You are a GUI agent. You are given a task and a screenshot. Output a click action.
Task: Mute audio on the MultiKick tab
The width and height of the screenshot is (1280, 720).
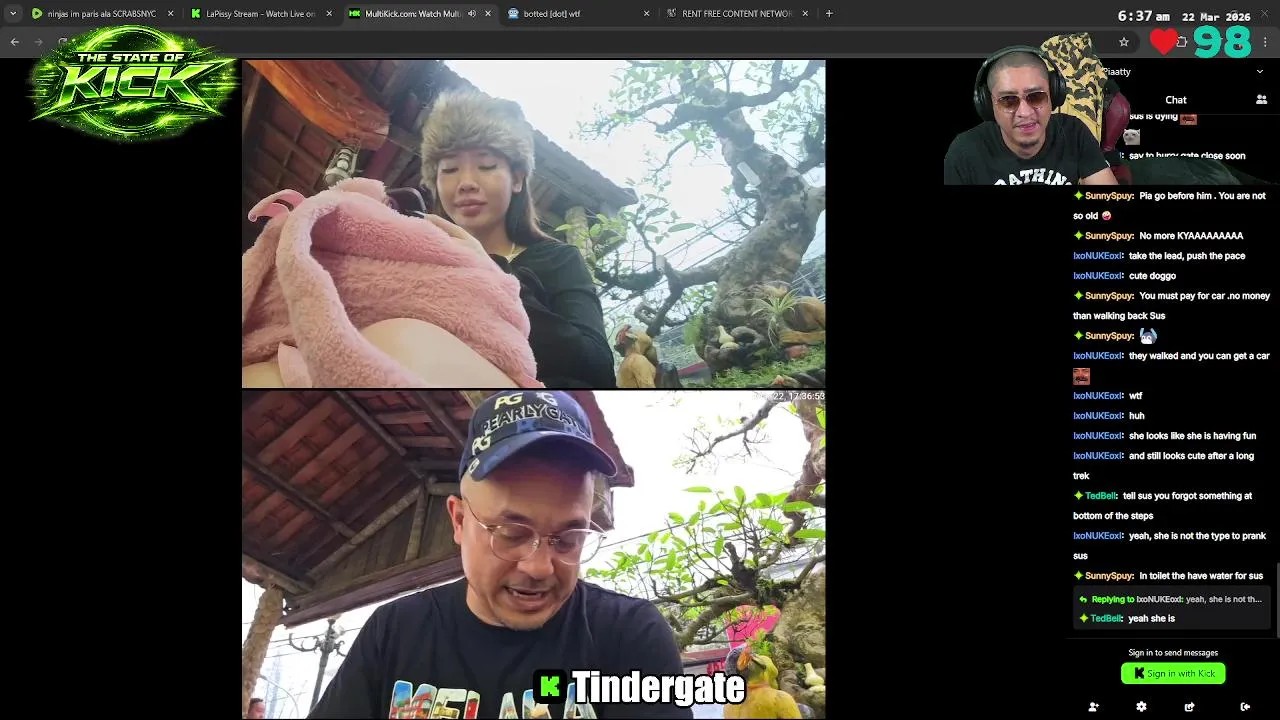click(x=472, y=14)
